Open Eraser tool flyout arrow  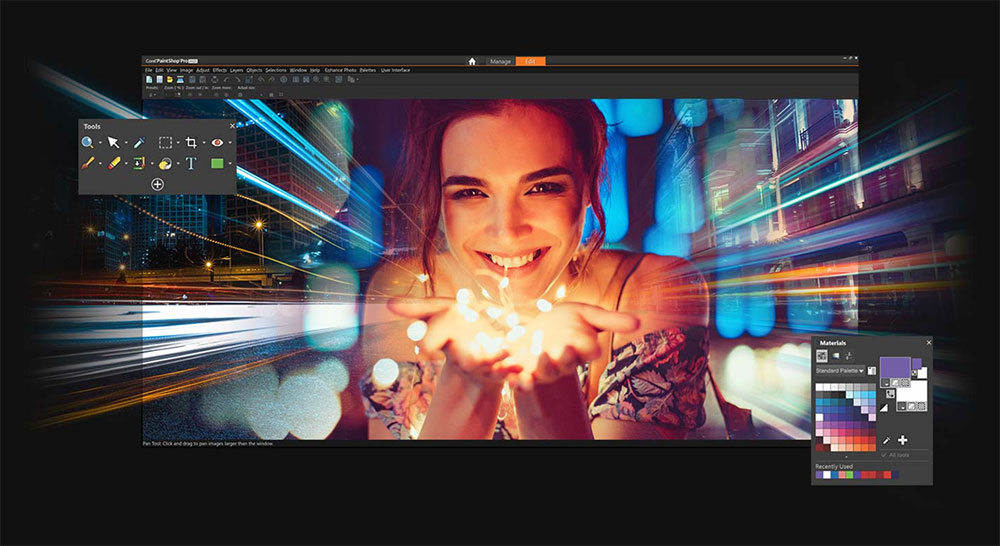(x=125, y=164)
